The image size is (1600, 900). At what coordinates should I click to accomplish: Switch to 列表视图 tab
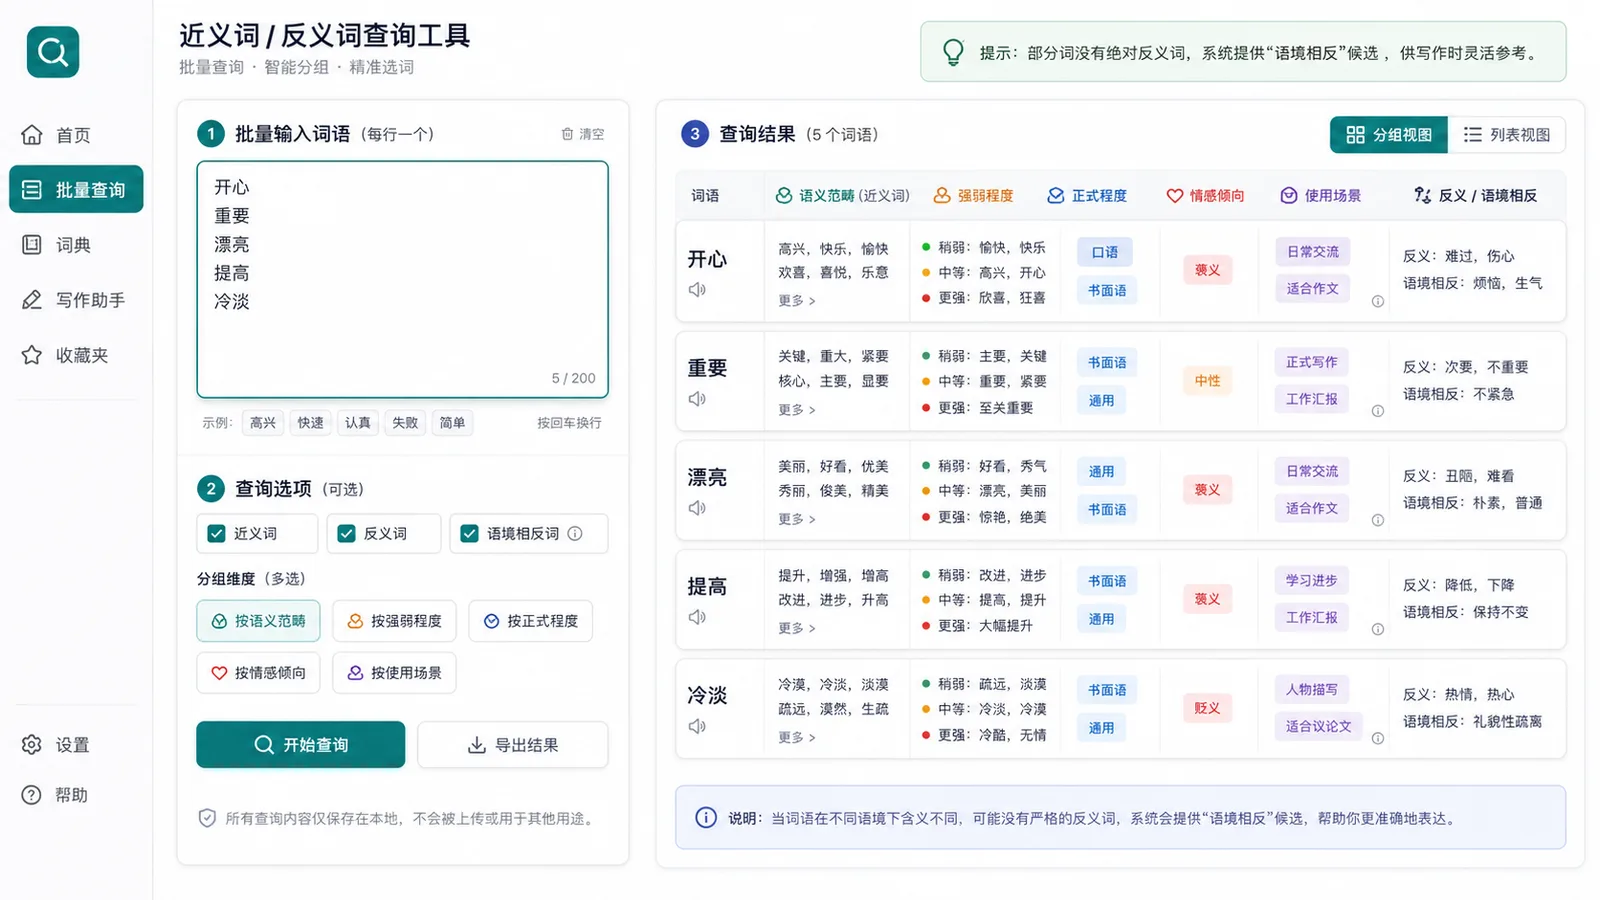tap(1506, 135)
